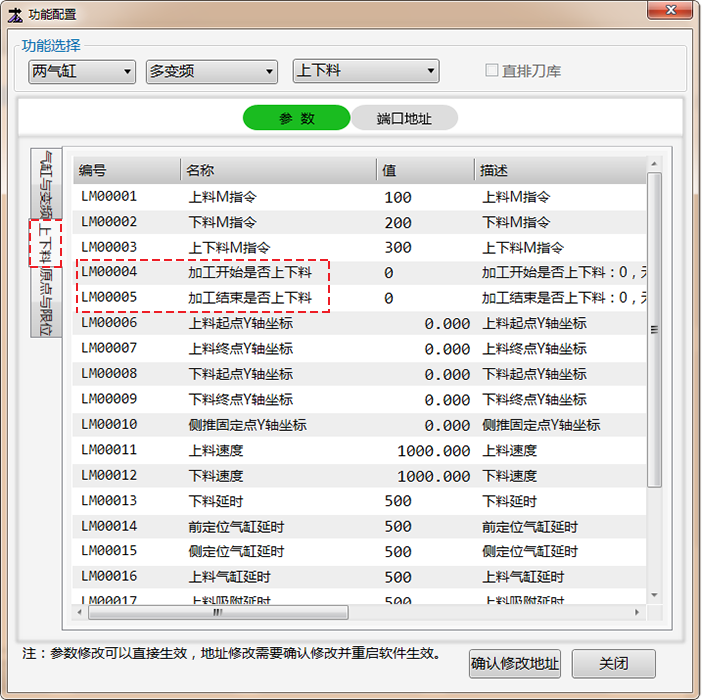Viewport: 702px width, 700px height.
Task: Click the 上料M指令 description cell
Action: [x=516, y=197]
